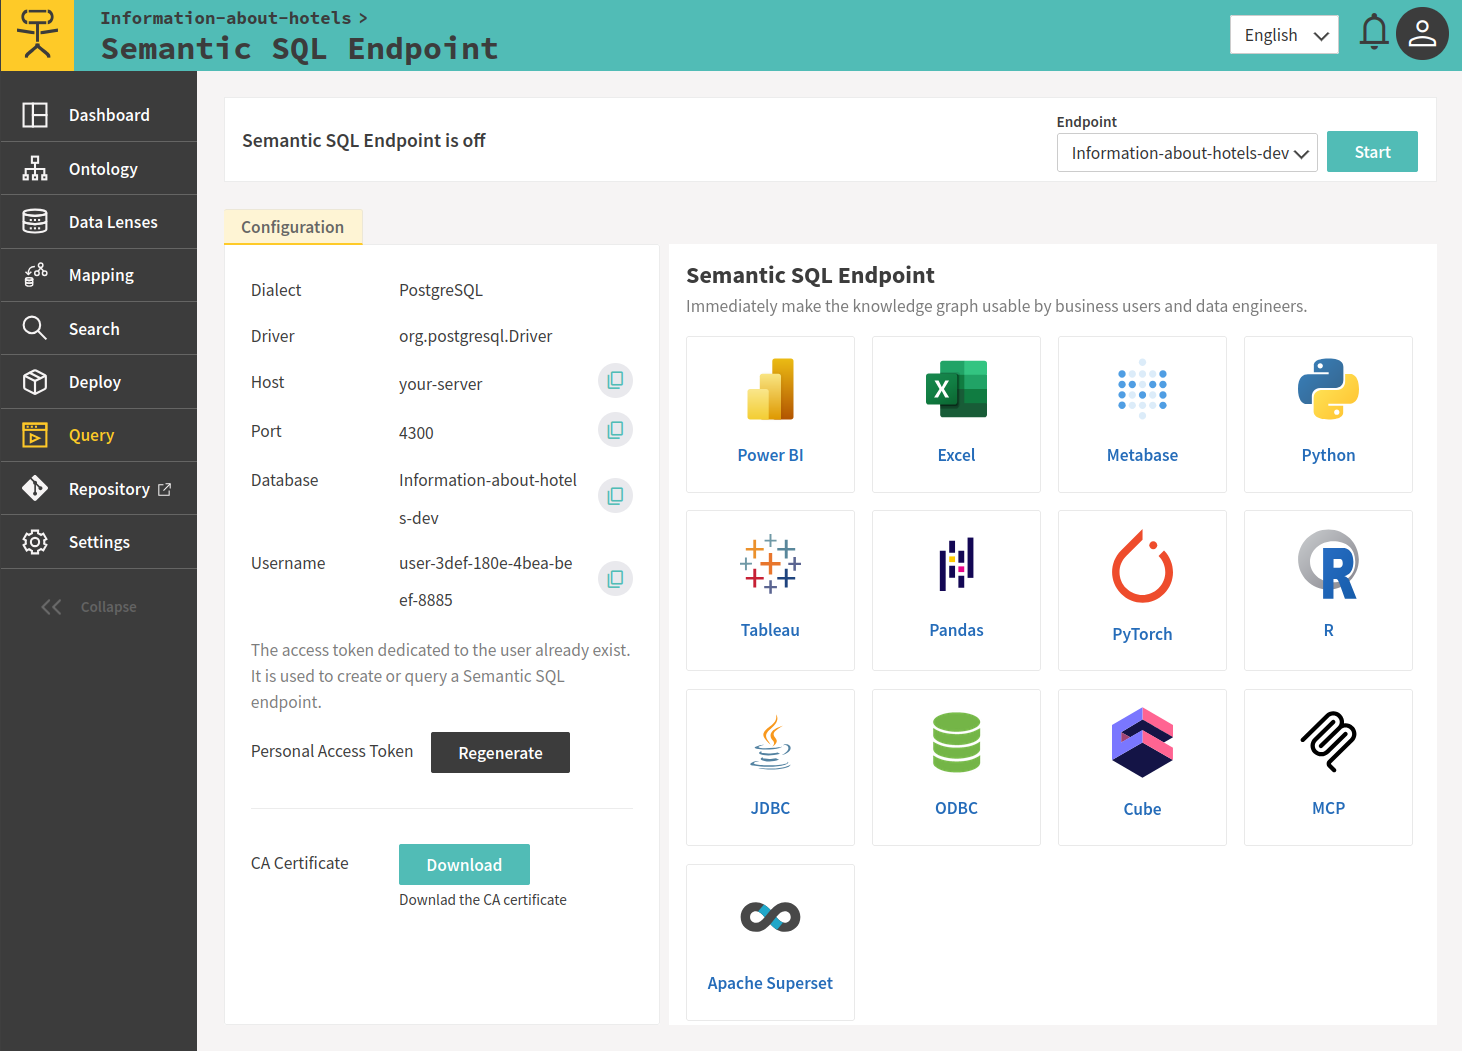Open the Cube connector tile
Image resolution: width=1462 pixels, height=1051 pixels.
click(1142, 767)
